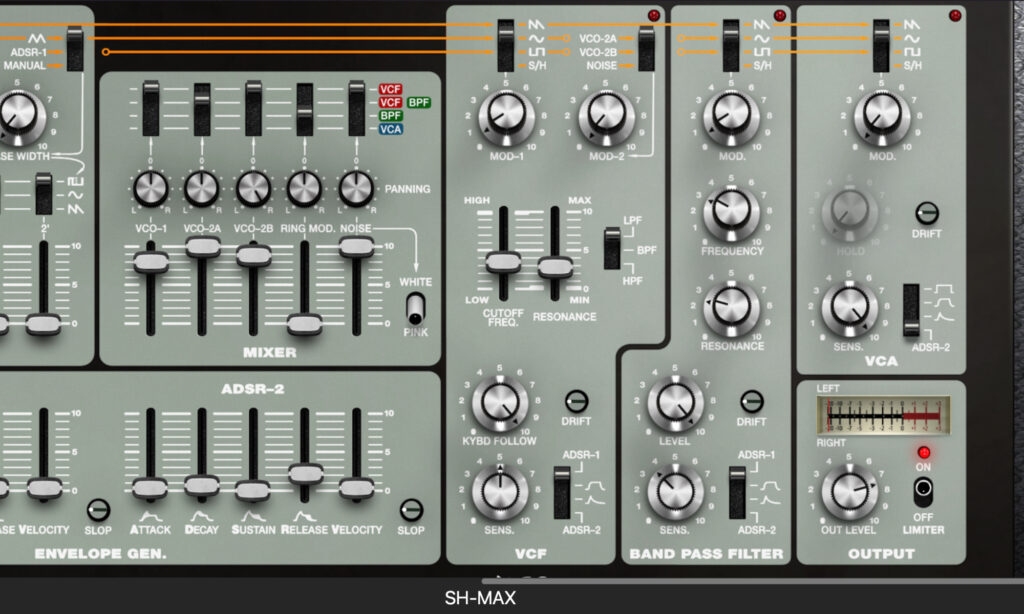The width and height of the screenshot is (1024, 614).
Task: Click the output LEFT/RIGHT level meter
Action: [x=882, y=414]
